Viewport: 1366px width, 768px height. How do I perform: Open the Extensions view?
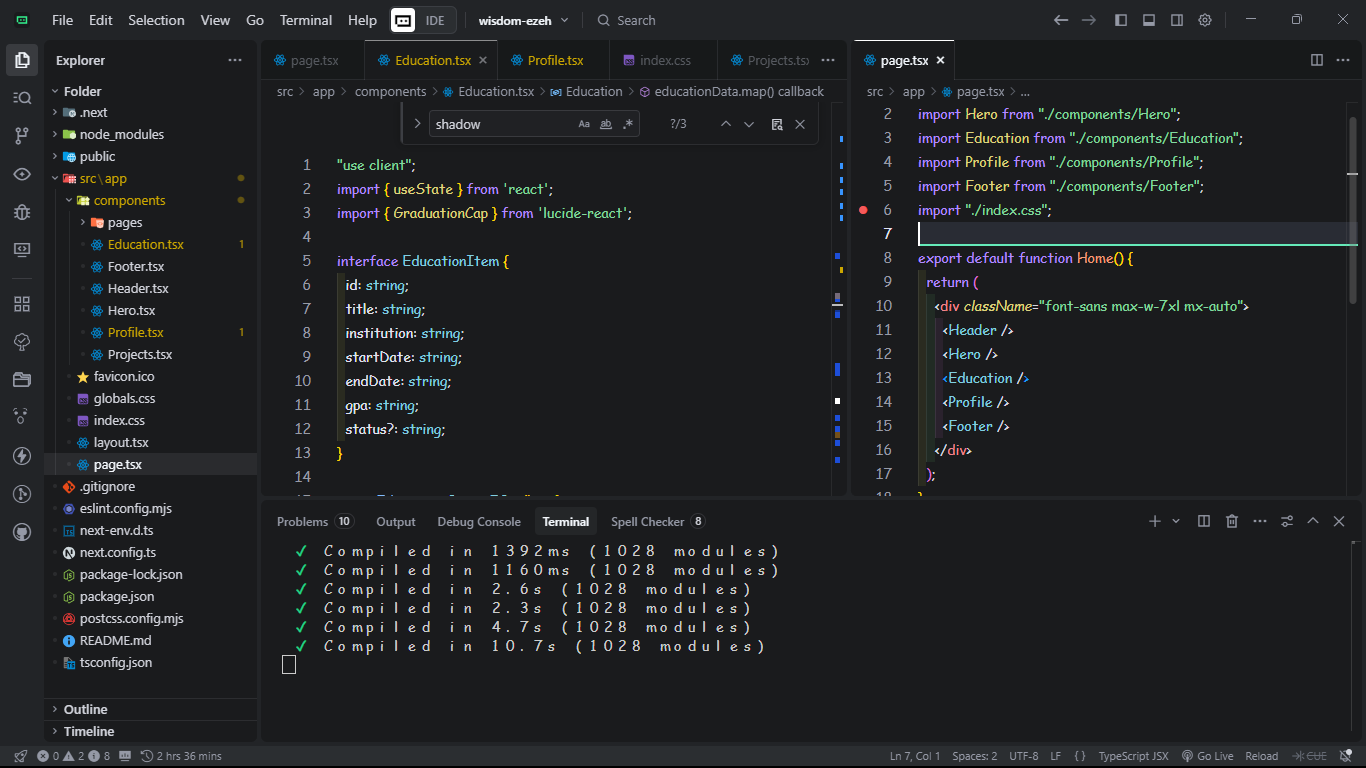coord(22,303)
